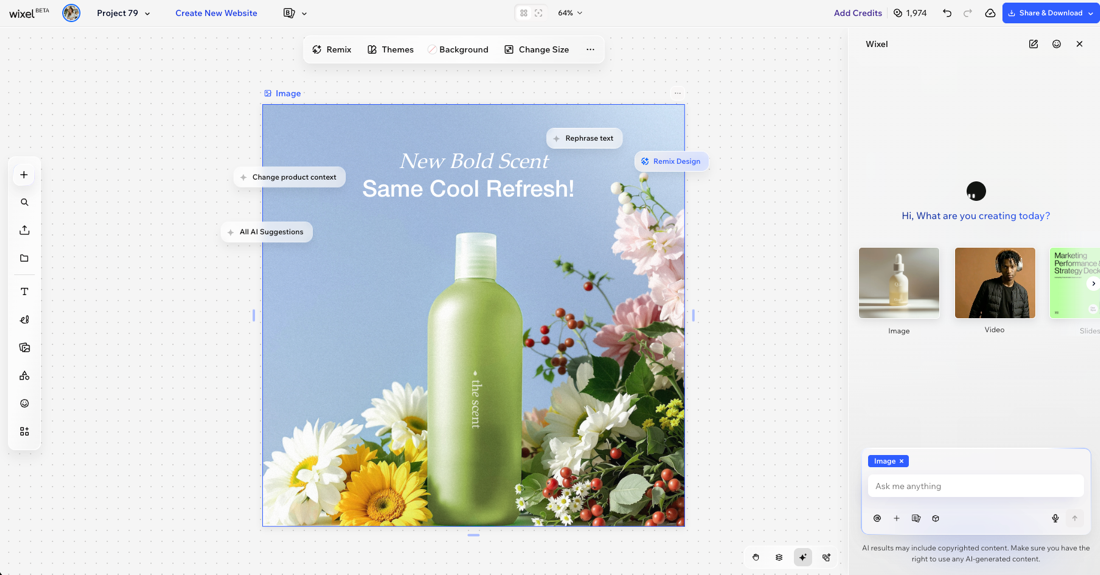The width and height of the screenshot is (1100, 575).
Task: Open the shapes tool in left sidebar
Action: coord(24,375)
